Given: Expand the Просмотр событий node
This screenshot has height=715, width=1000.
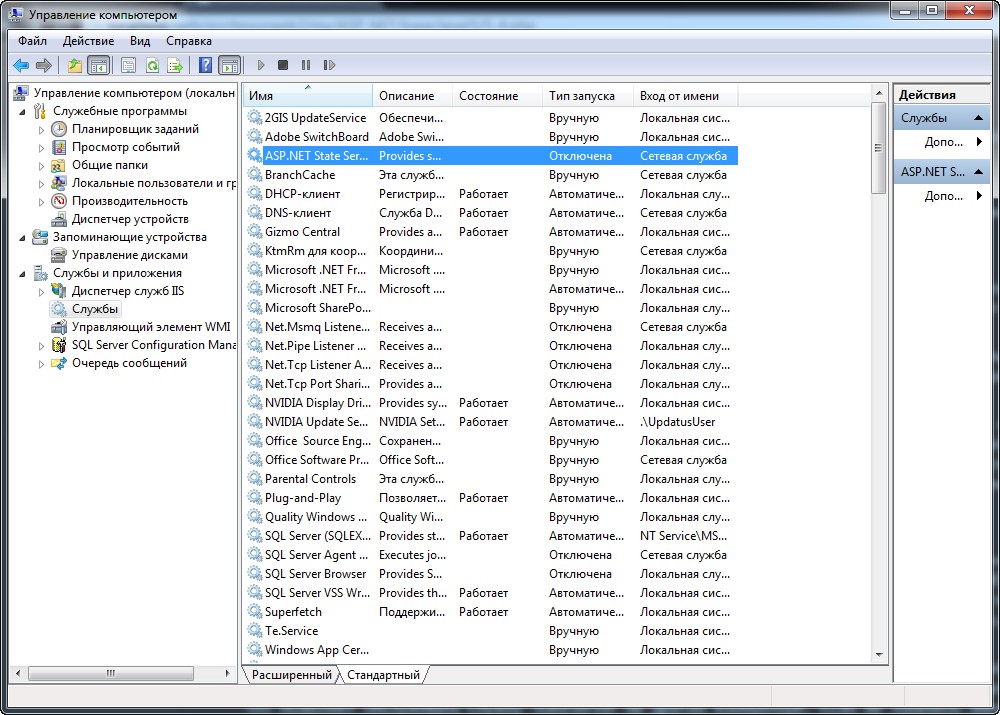Looking at the screenshot, I should point(41,147).
